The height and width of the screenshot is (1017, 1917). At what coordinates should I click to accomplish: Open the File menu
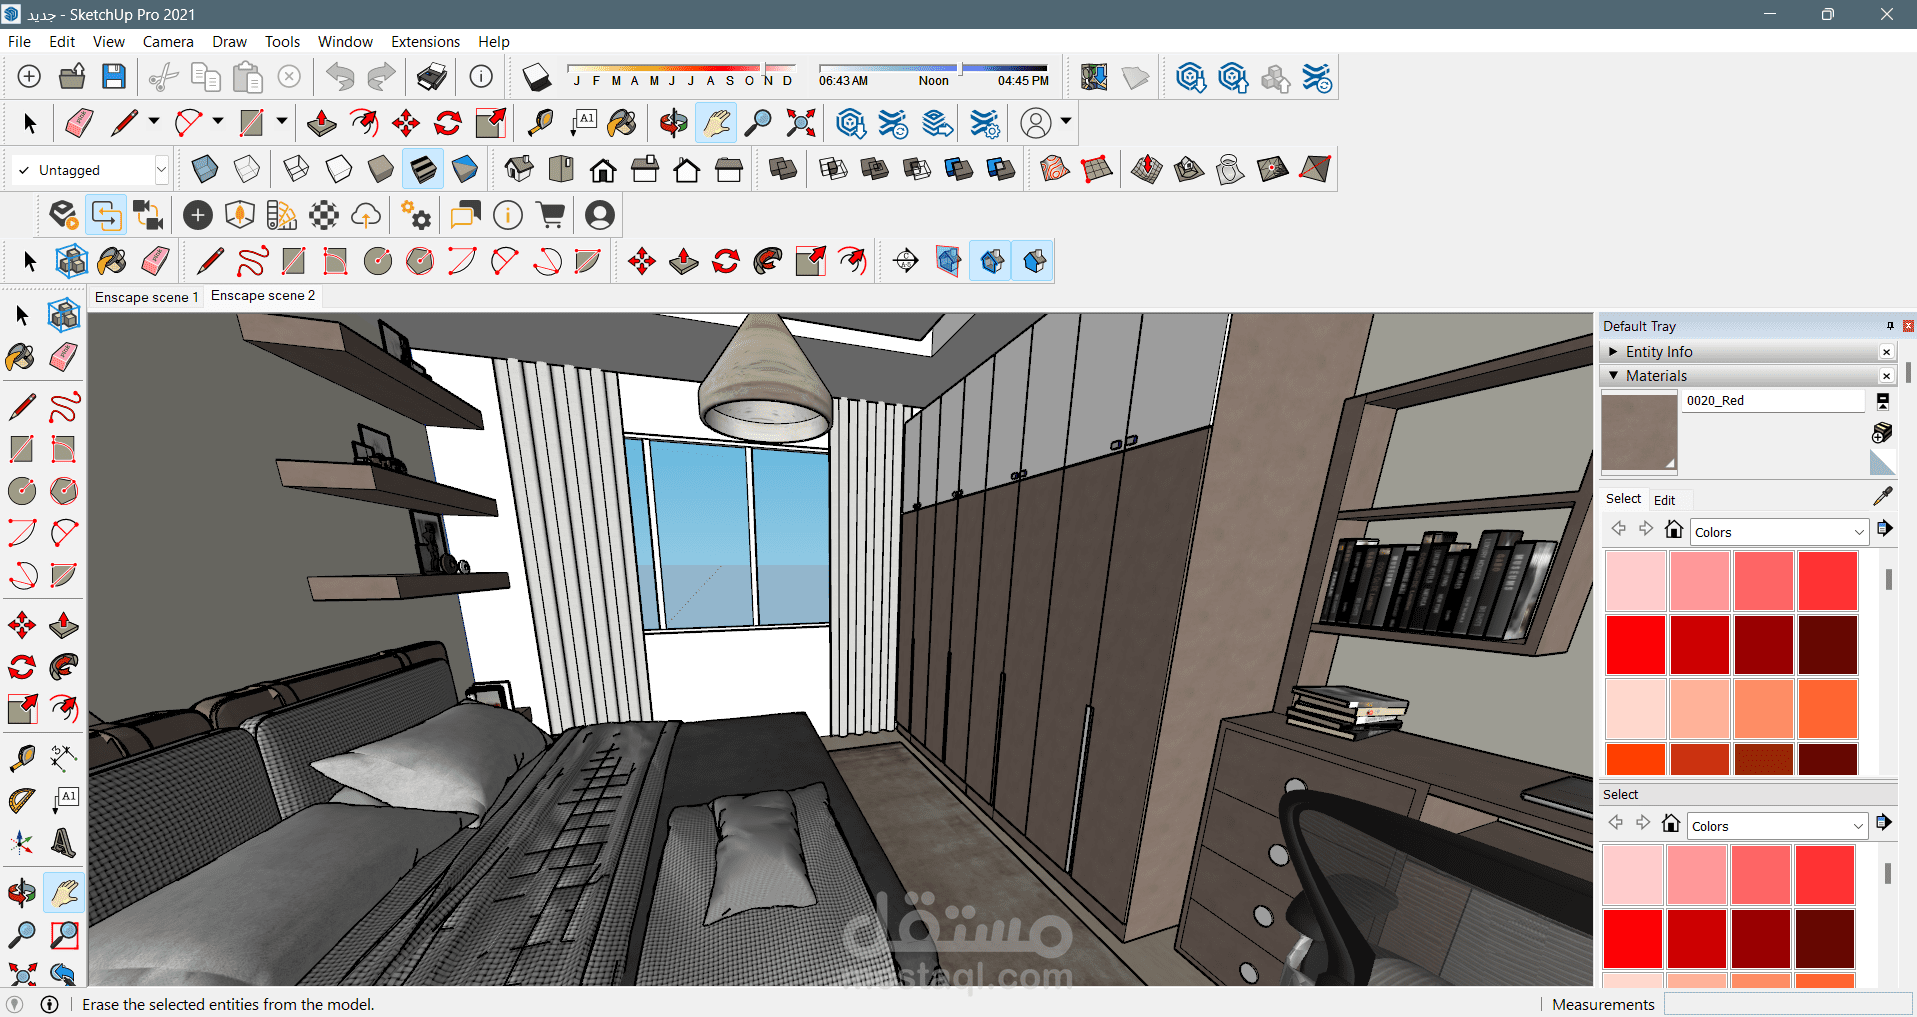[19, 42]
